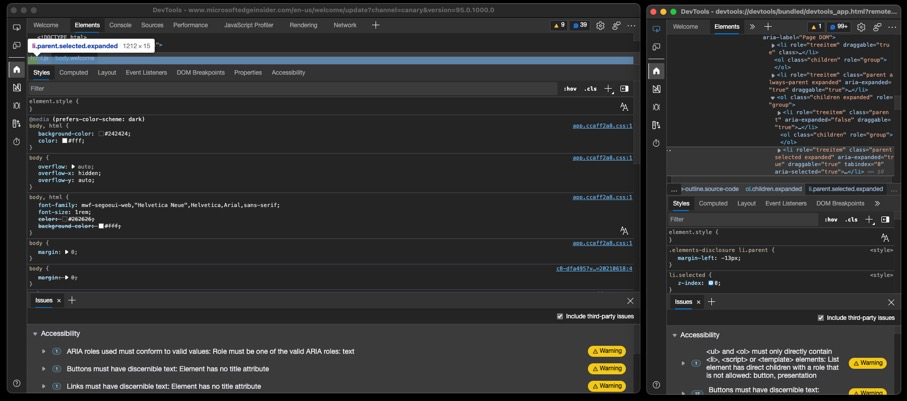The width and height of the screenshot is (907, 401).
Task: Click the #fff color swatch in body, html rule
Action: (x=66, y=141)
